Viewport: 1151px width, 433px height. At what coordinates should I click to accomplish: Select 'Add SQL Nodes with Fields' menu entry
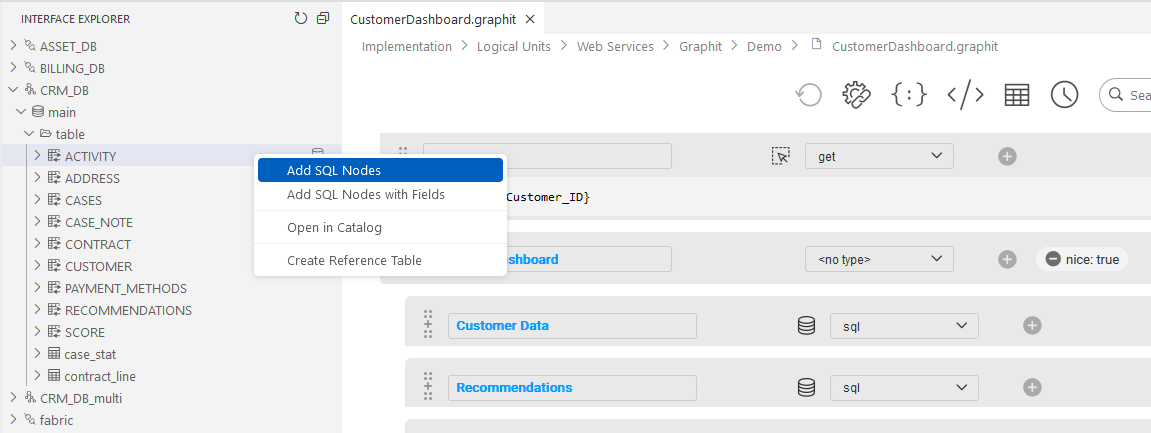pos(365,195)
